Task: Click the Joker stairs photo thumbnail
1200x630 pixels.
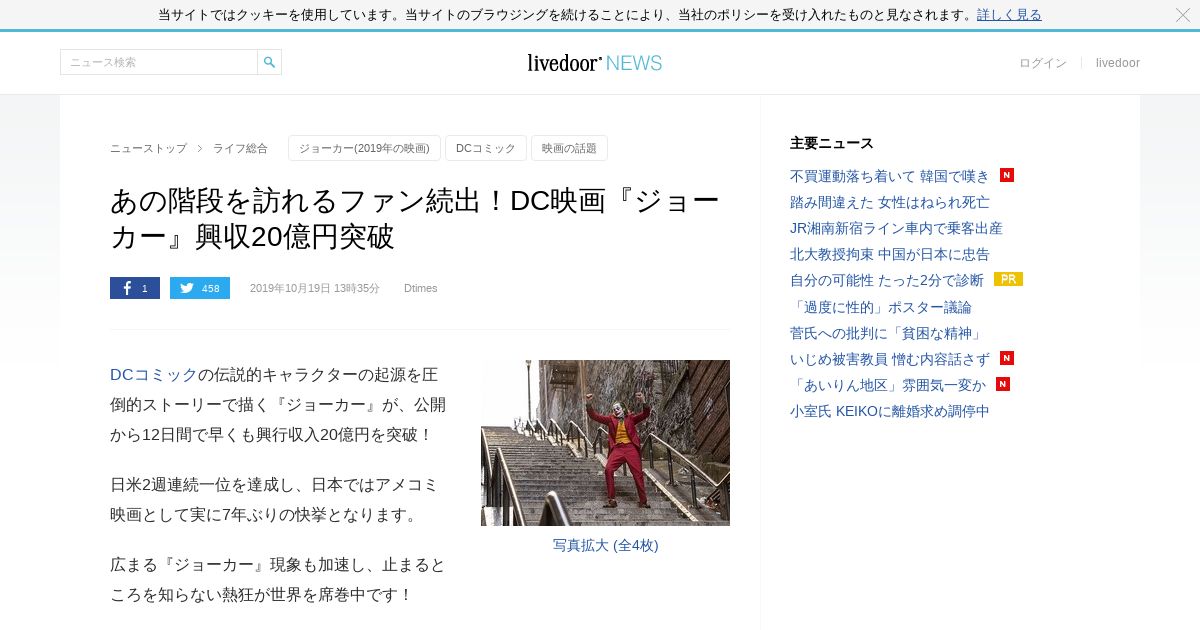Action: (x=605, y=443)
